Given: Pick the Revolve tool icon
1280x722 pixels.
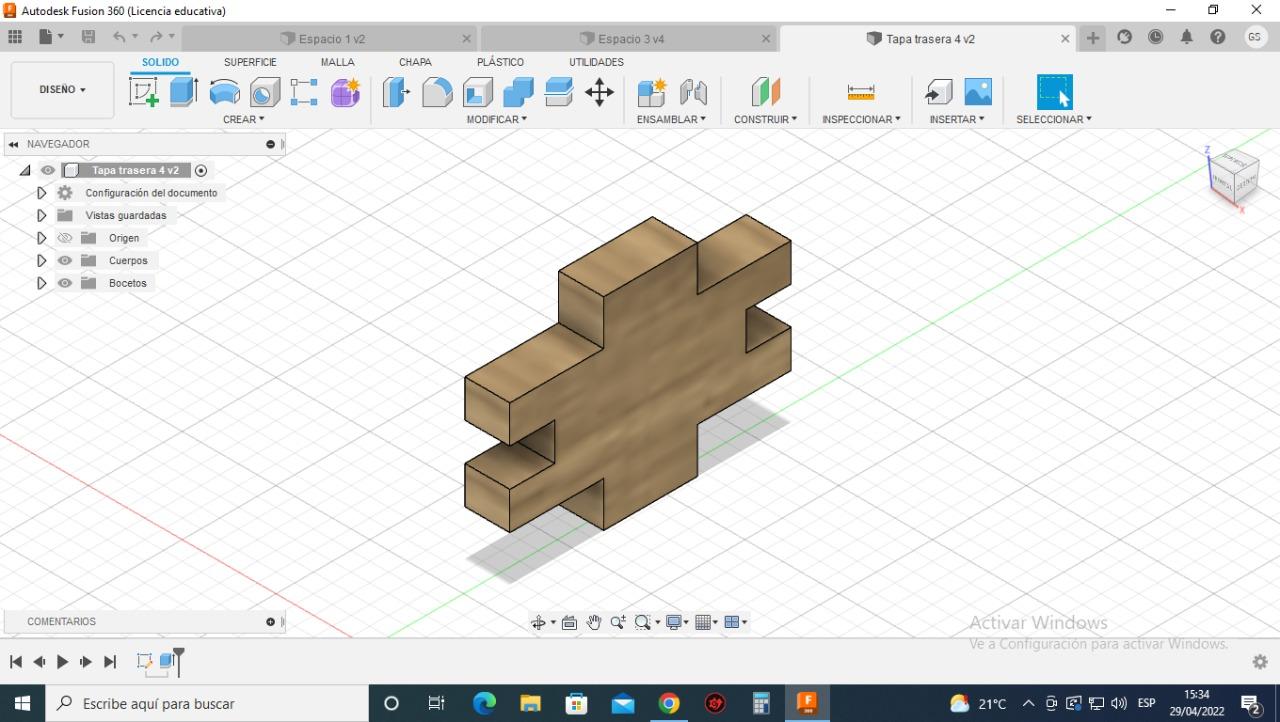Looking at the screenshot, I should [224, 92].
